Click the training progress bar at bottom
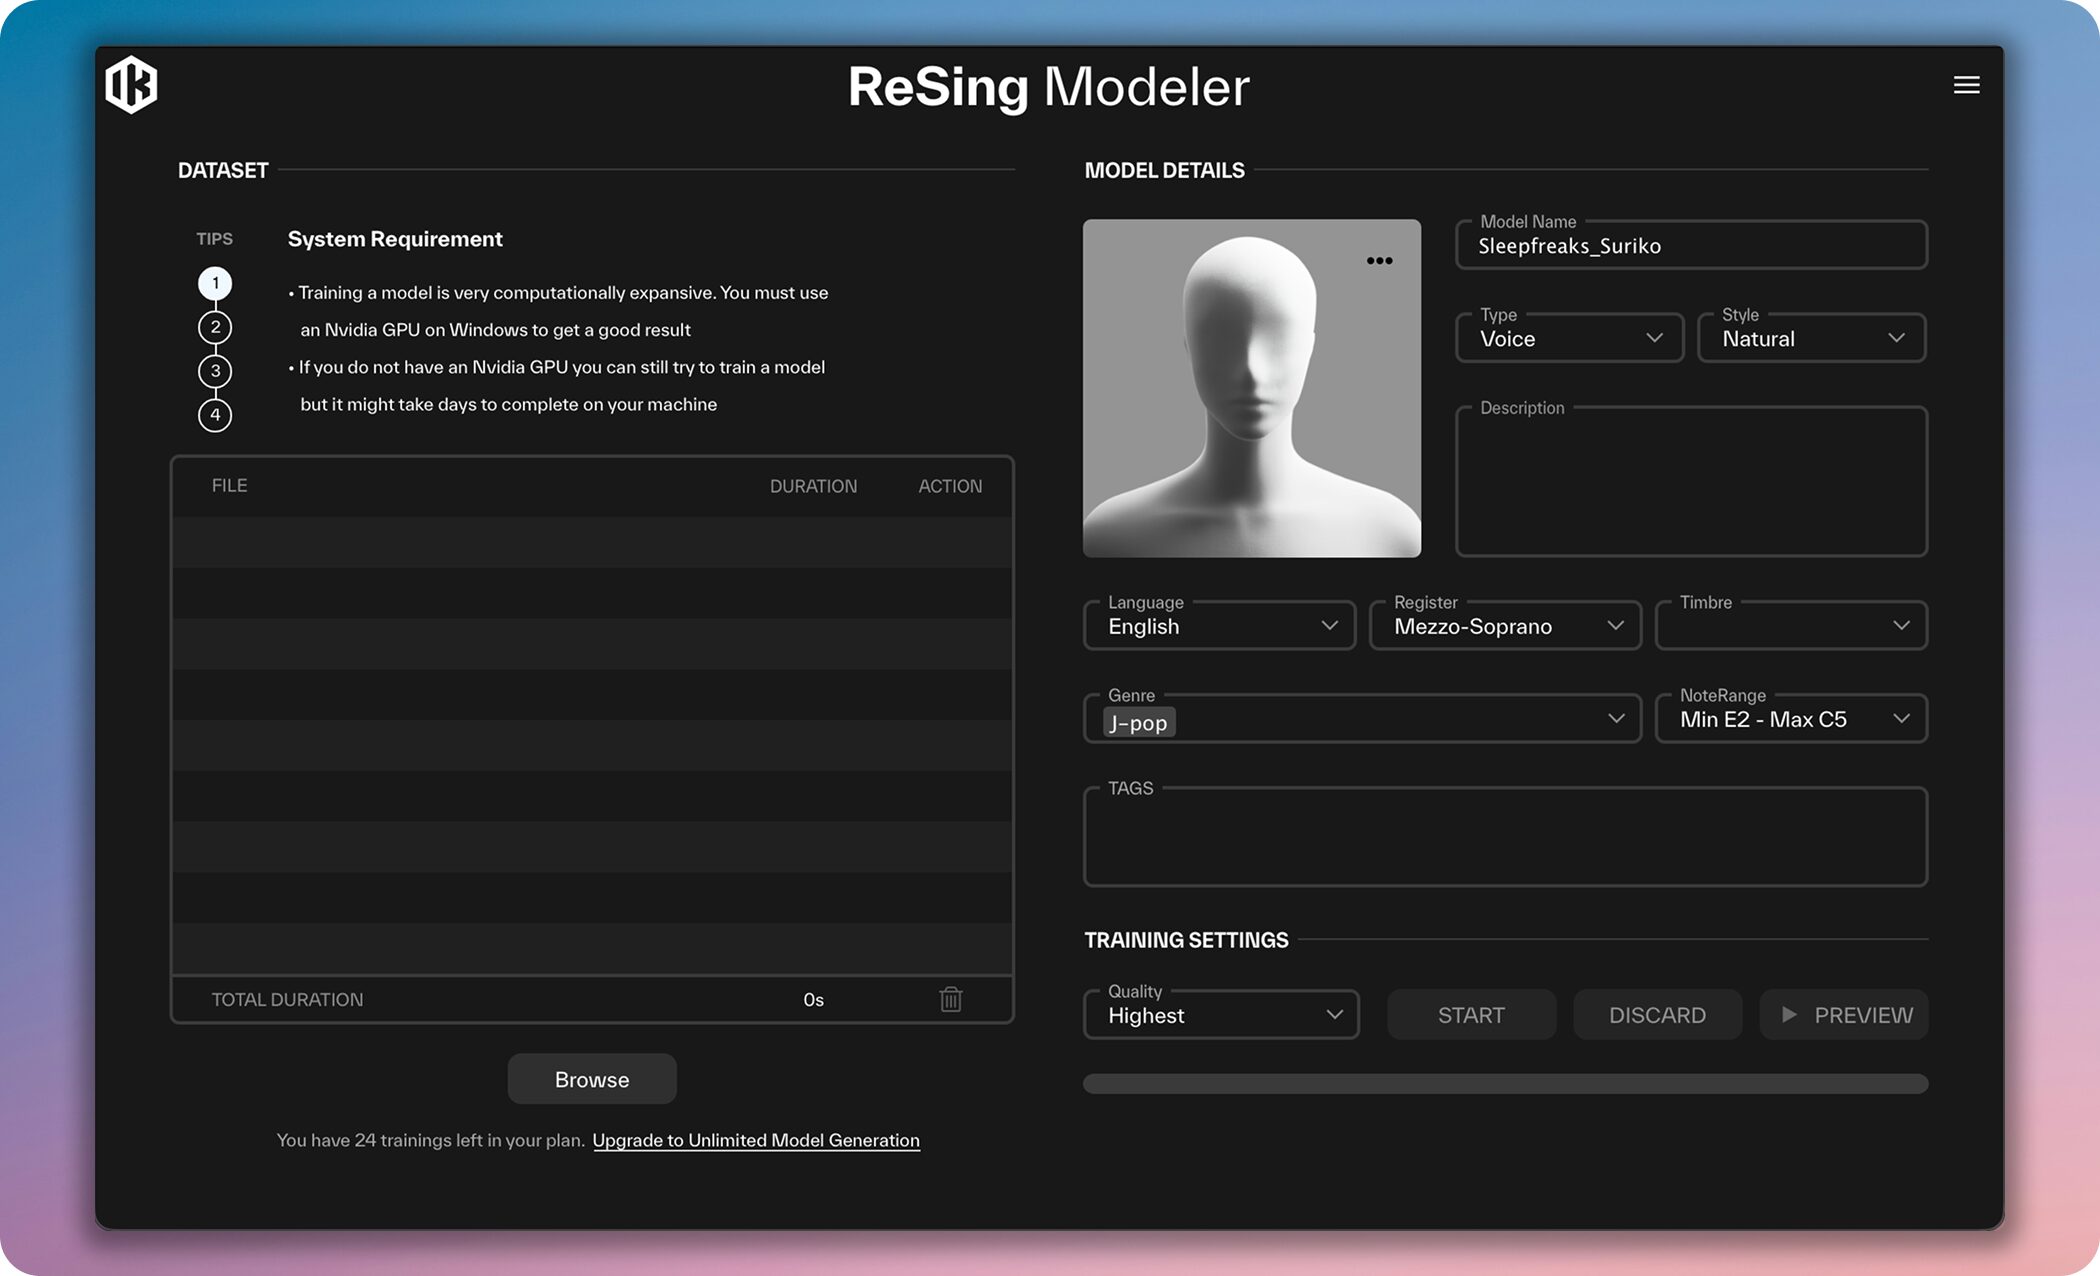The width and height of the screenshot is (2100, 1276). click(x=1504, y=1083)
